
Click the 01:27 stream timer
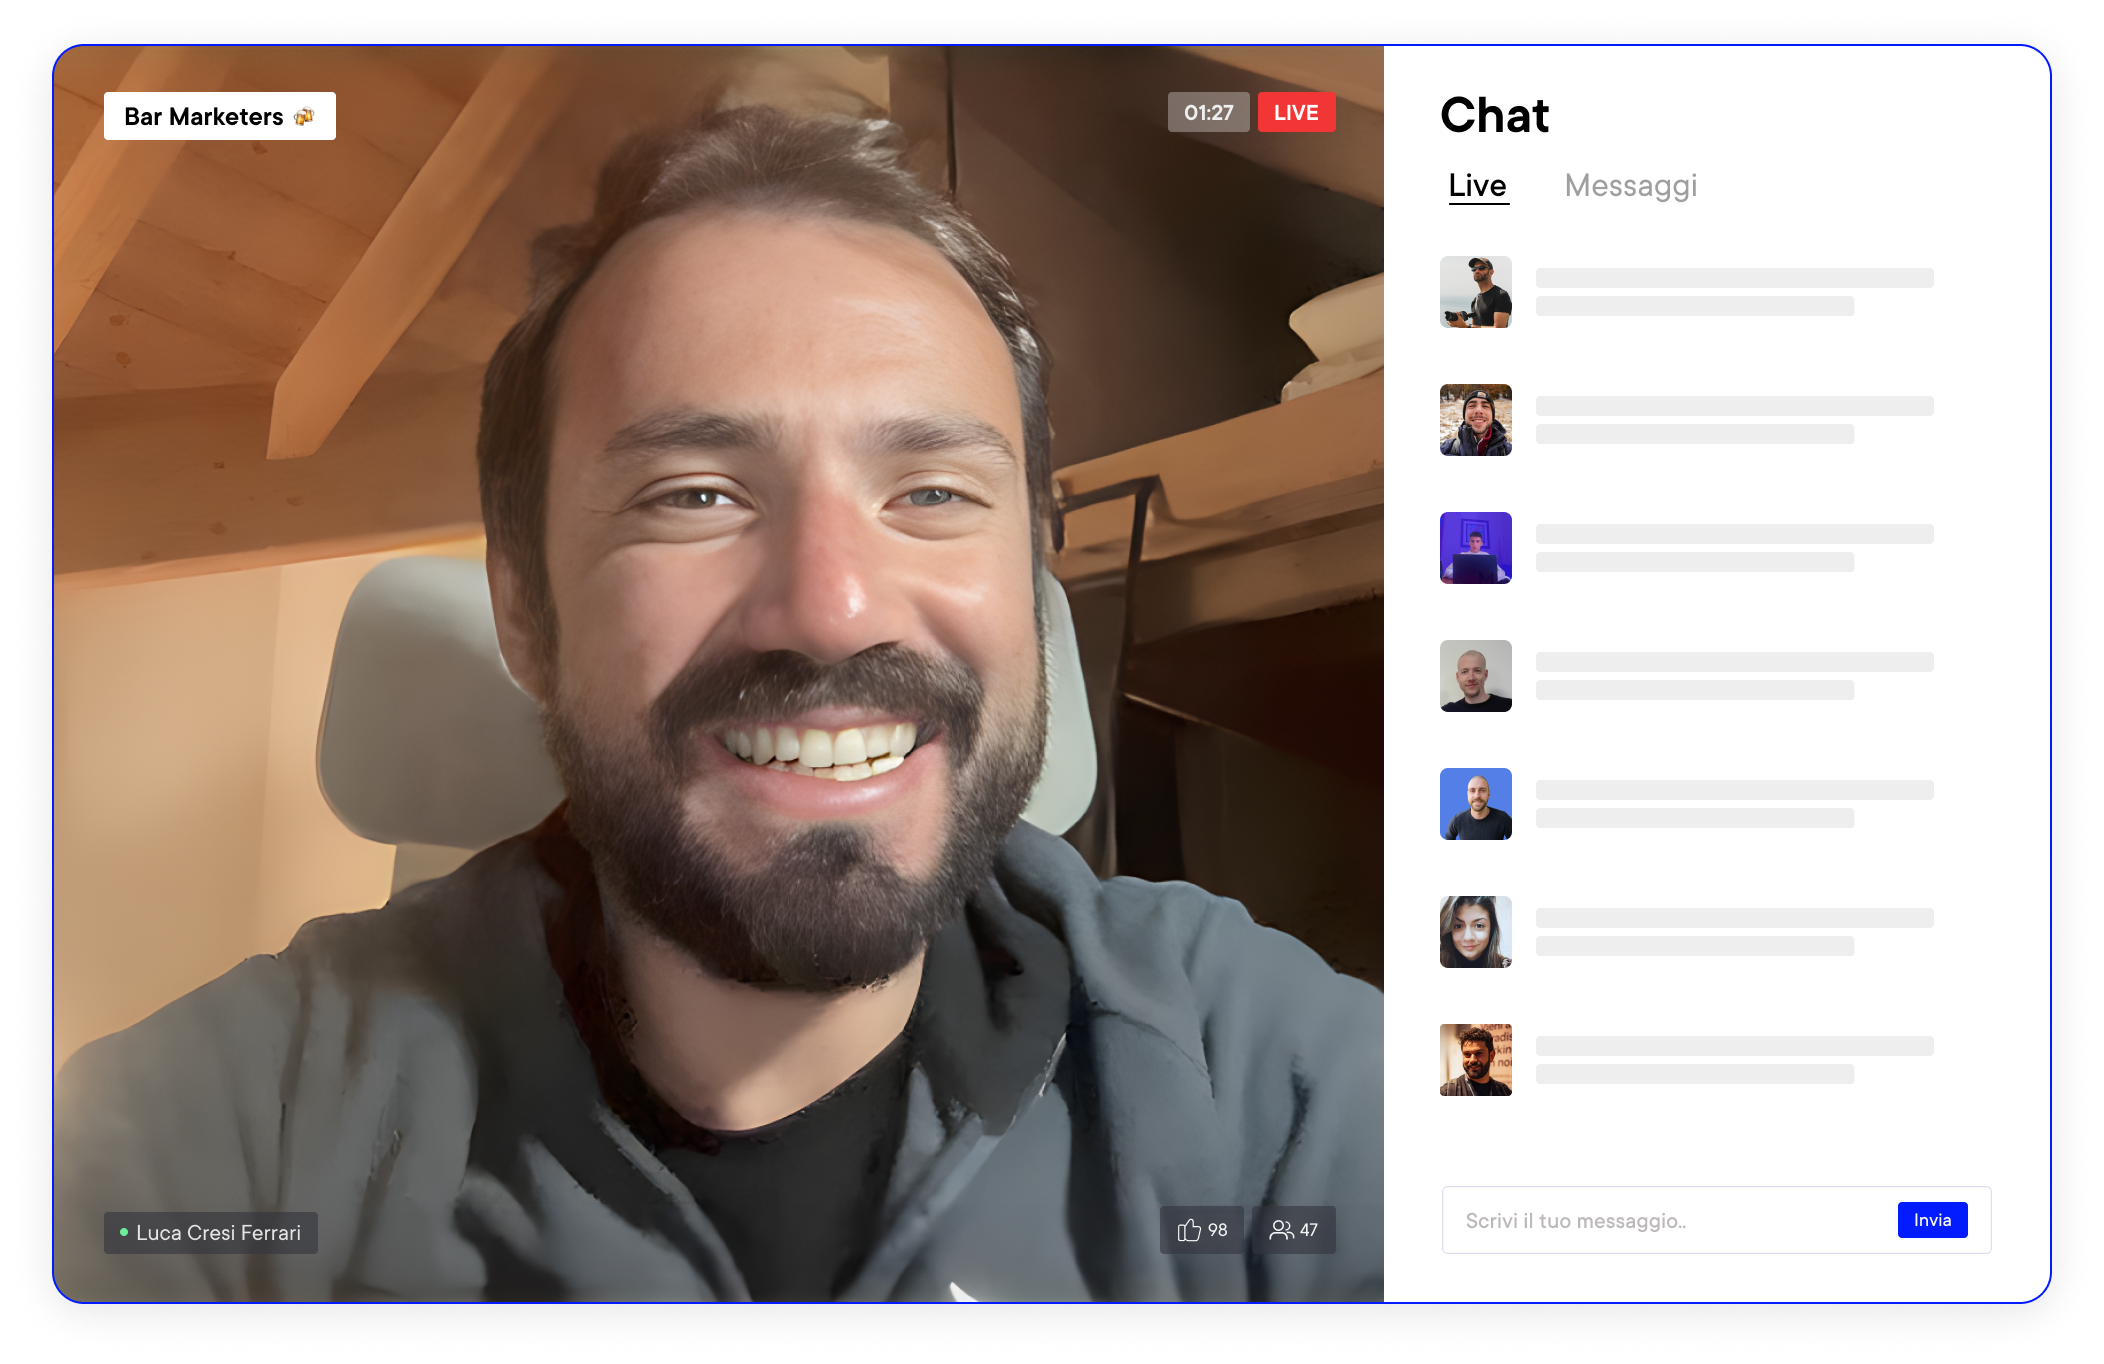pos(1208,113)
